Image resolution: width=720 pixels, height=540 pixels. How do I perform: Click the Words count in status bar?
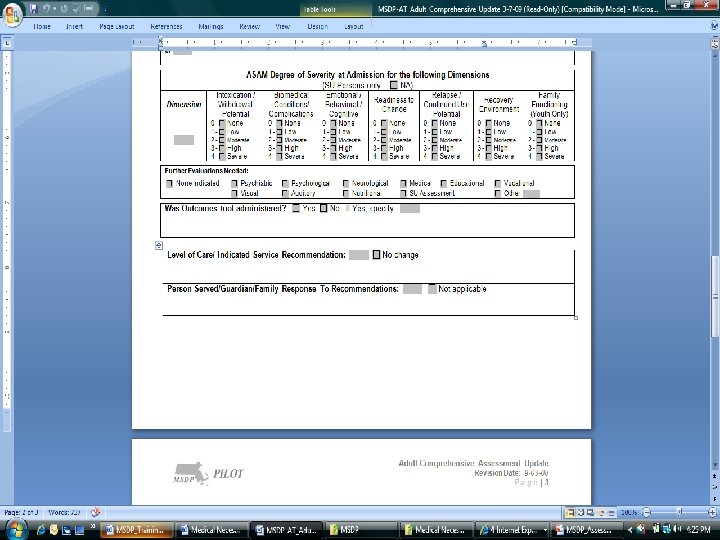click(64, 512)
